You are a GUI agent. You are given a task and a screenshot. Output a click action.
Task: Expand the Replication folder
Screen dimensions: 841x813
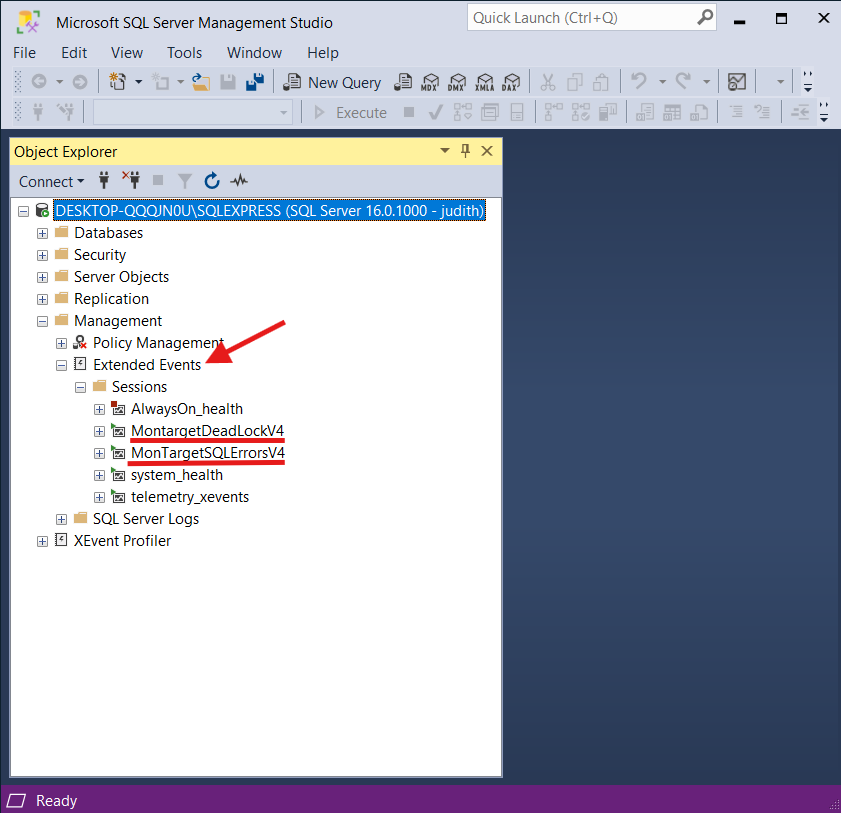click(x=42, y=299)
